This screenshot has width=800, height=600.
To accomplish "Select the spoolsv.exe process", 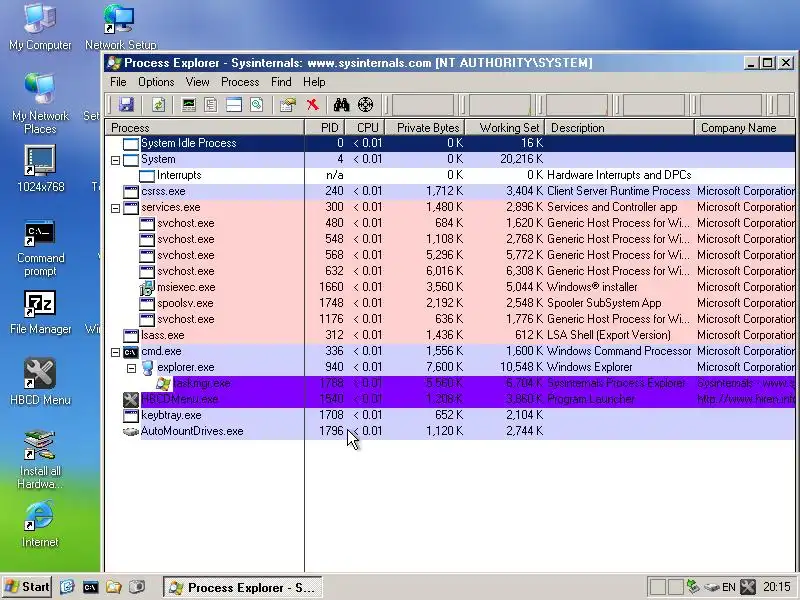I will (450, 304).
